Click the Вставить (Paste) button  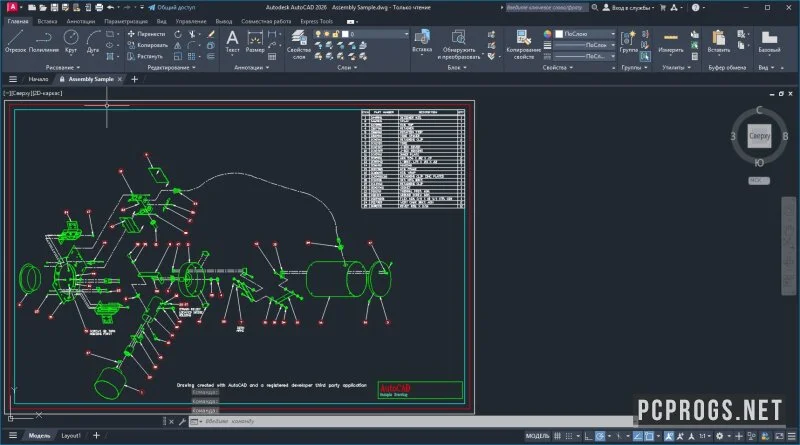coord(718,41)
